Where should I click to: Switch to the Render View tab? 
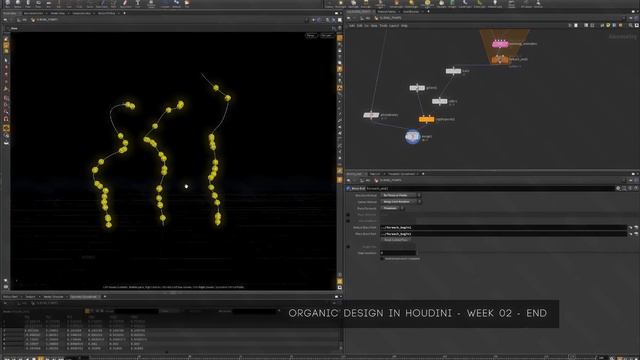point(57,13)
